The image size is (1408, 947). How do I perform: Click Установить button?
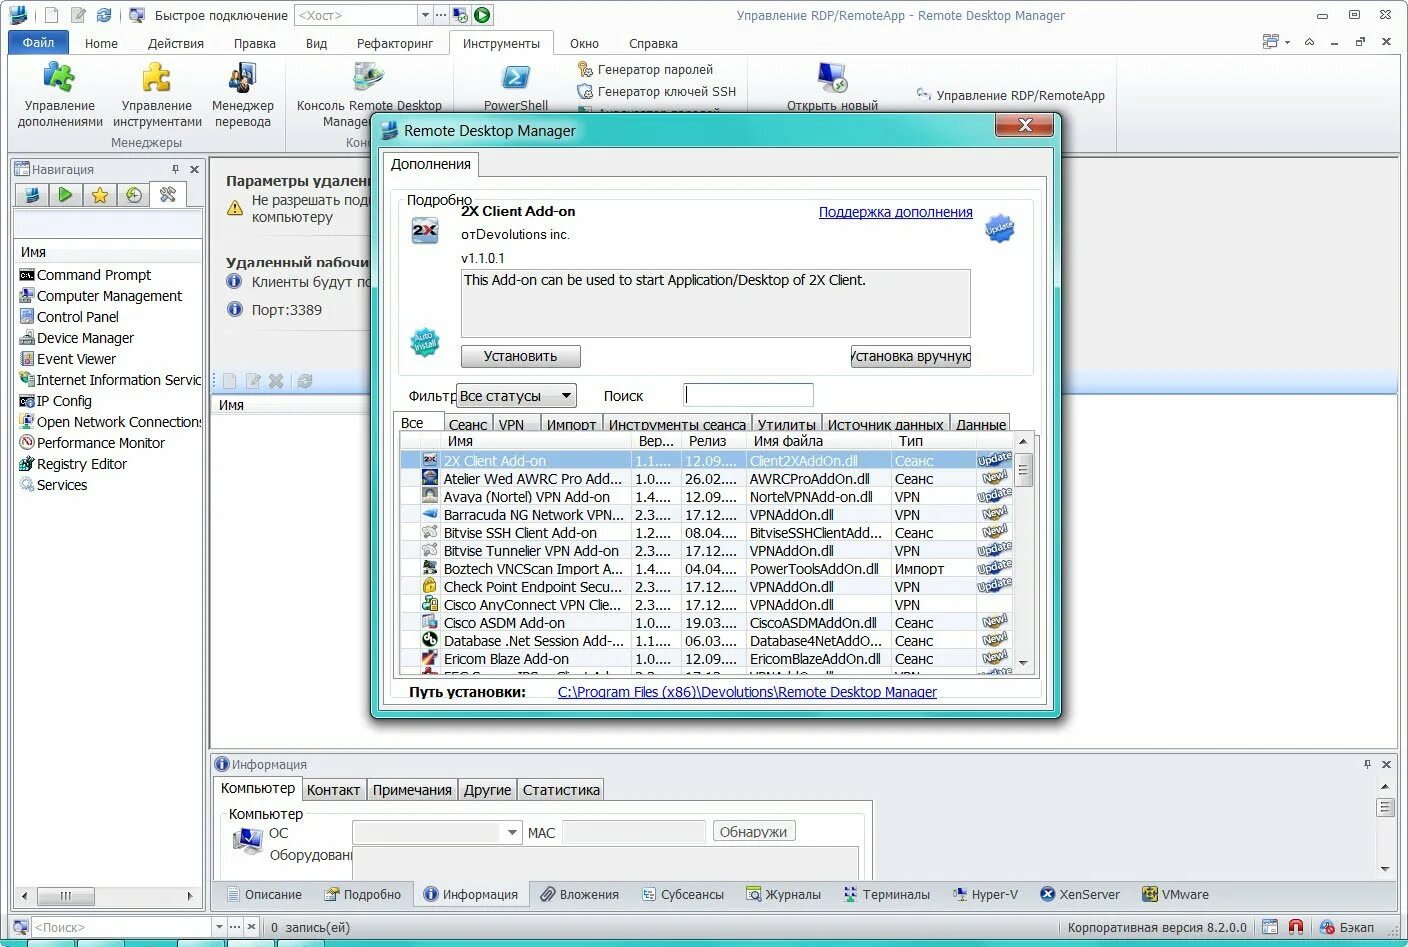[520, 356]
